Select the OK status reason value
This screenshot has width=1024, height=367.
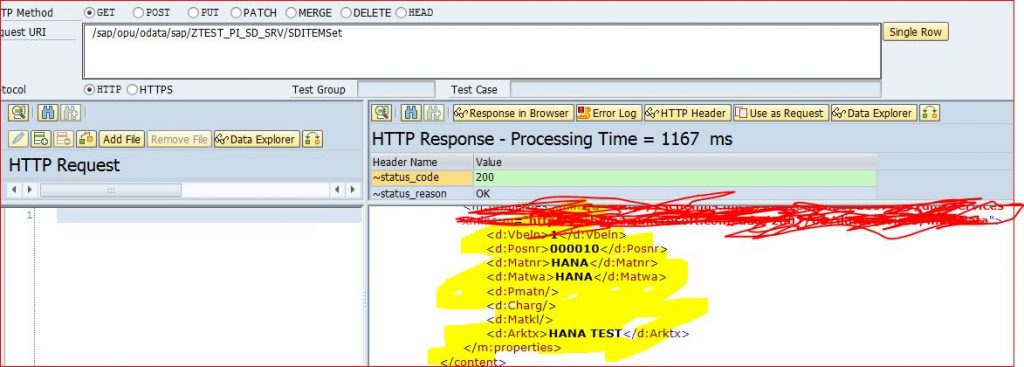click(675, 193)
